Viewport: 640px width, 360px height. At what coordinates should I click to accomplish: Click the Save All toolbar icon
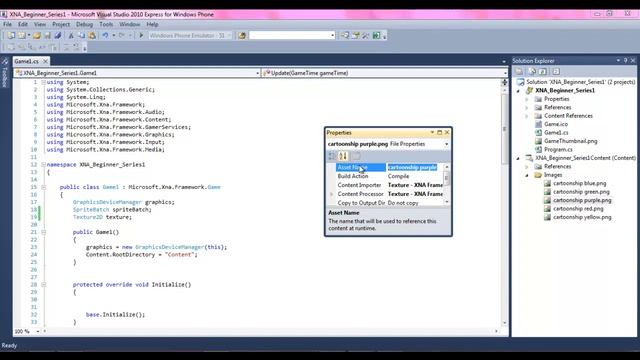tap(58, 36)
